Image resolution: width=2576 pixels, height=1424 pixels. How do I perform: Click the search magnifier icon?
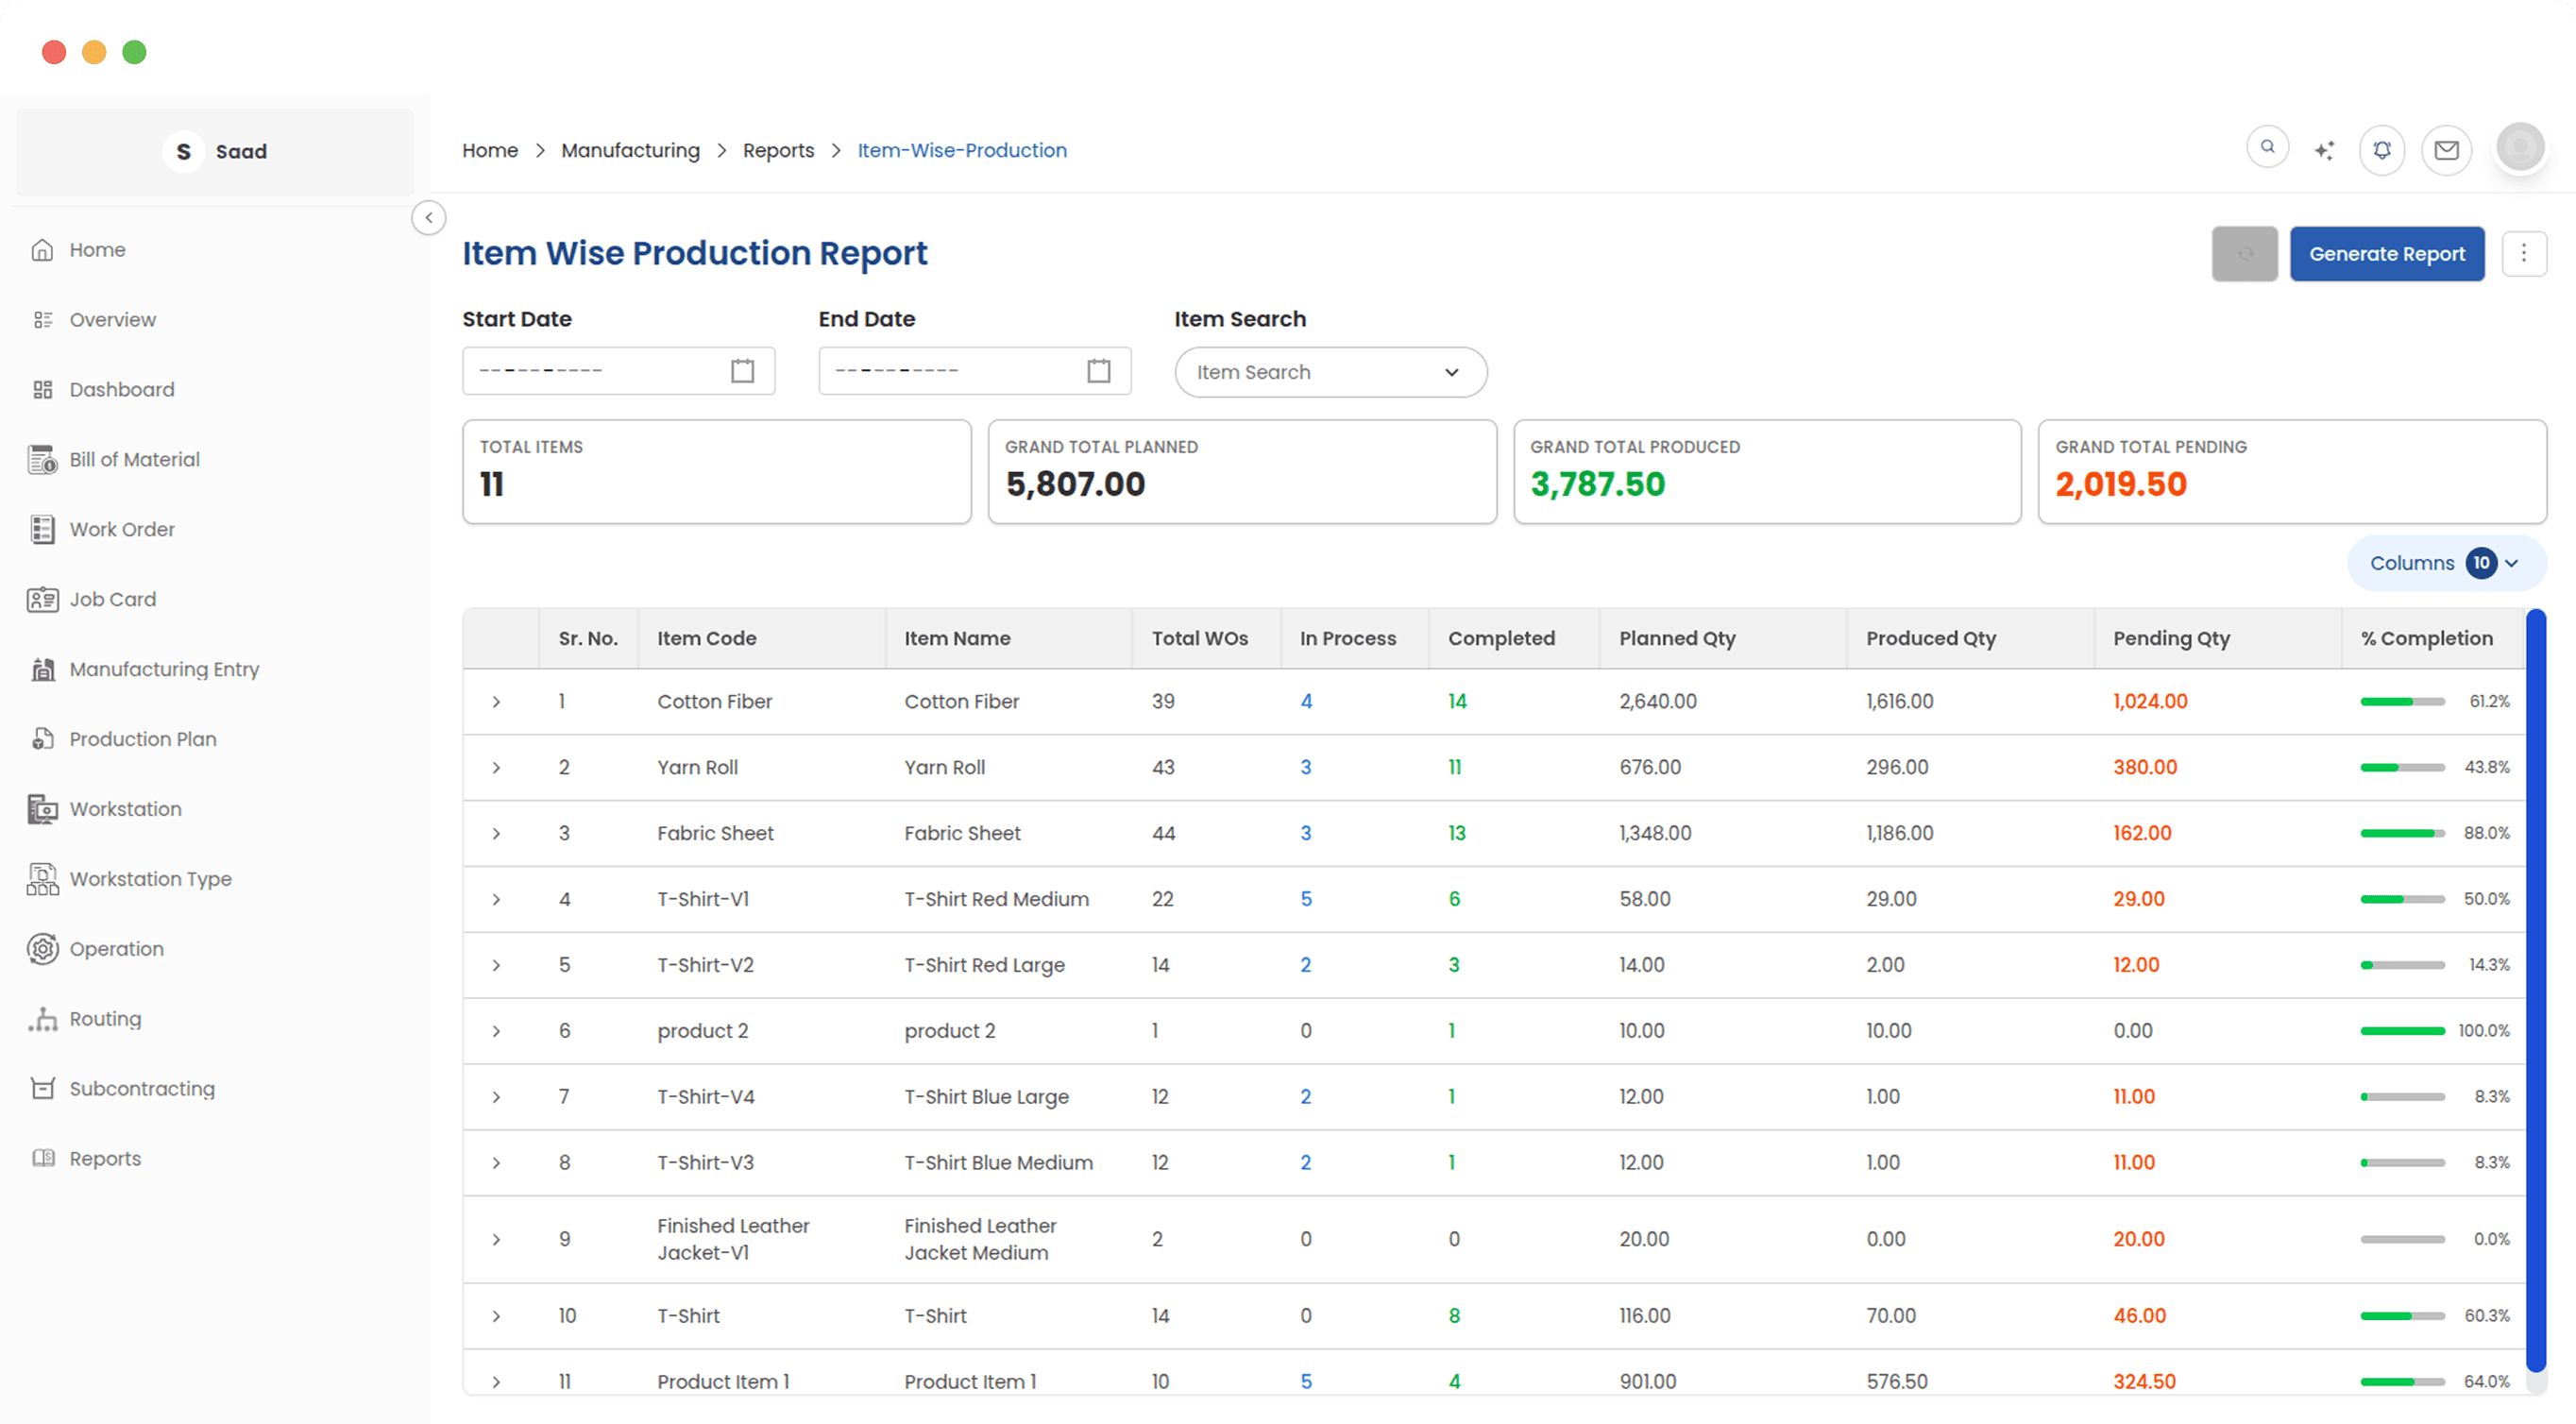pos(2267,146)
